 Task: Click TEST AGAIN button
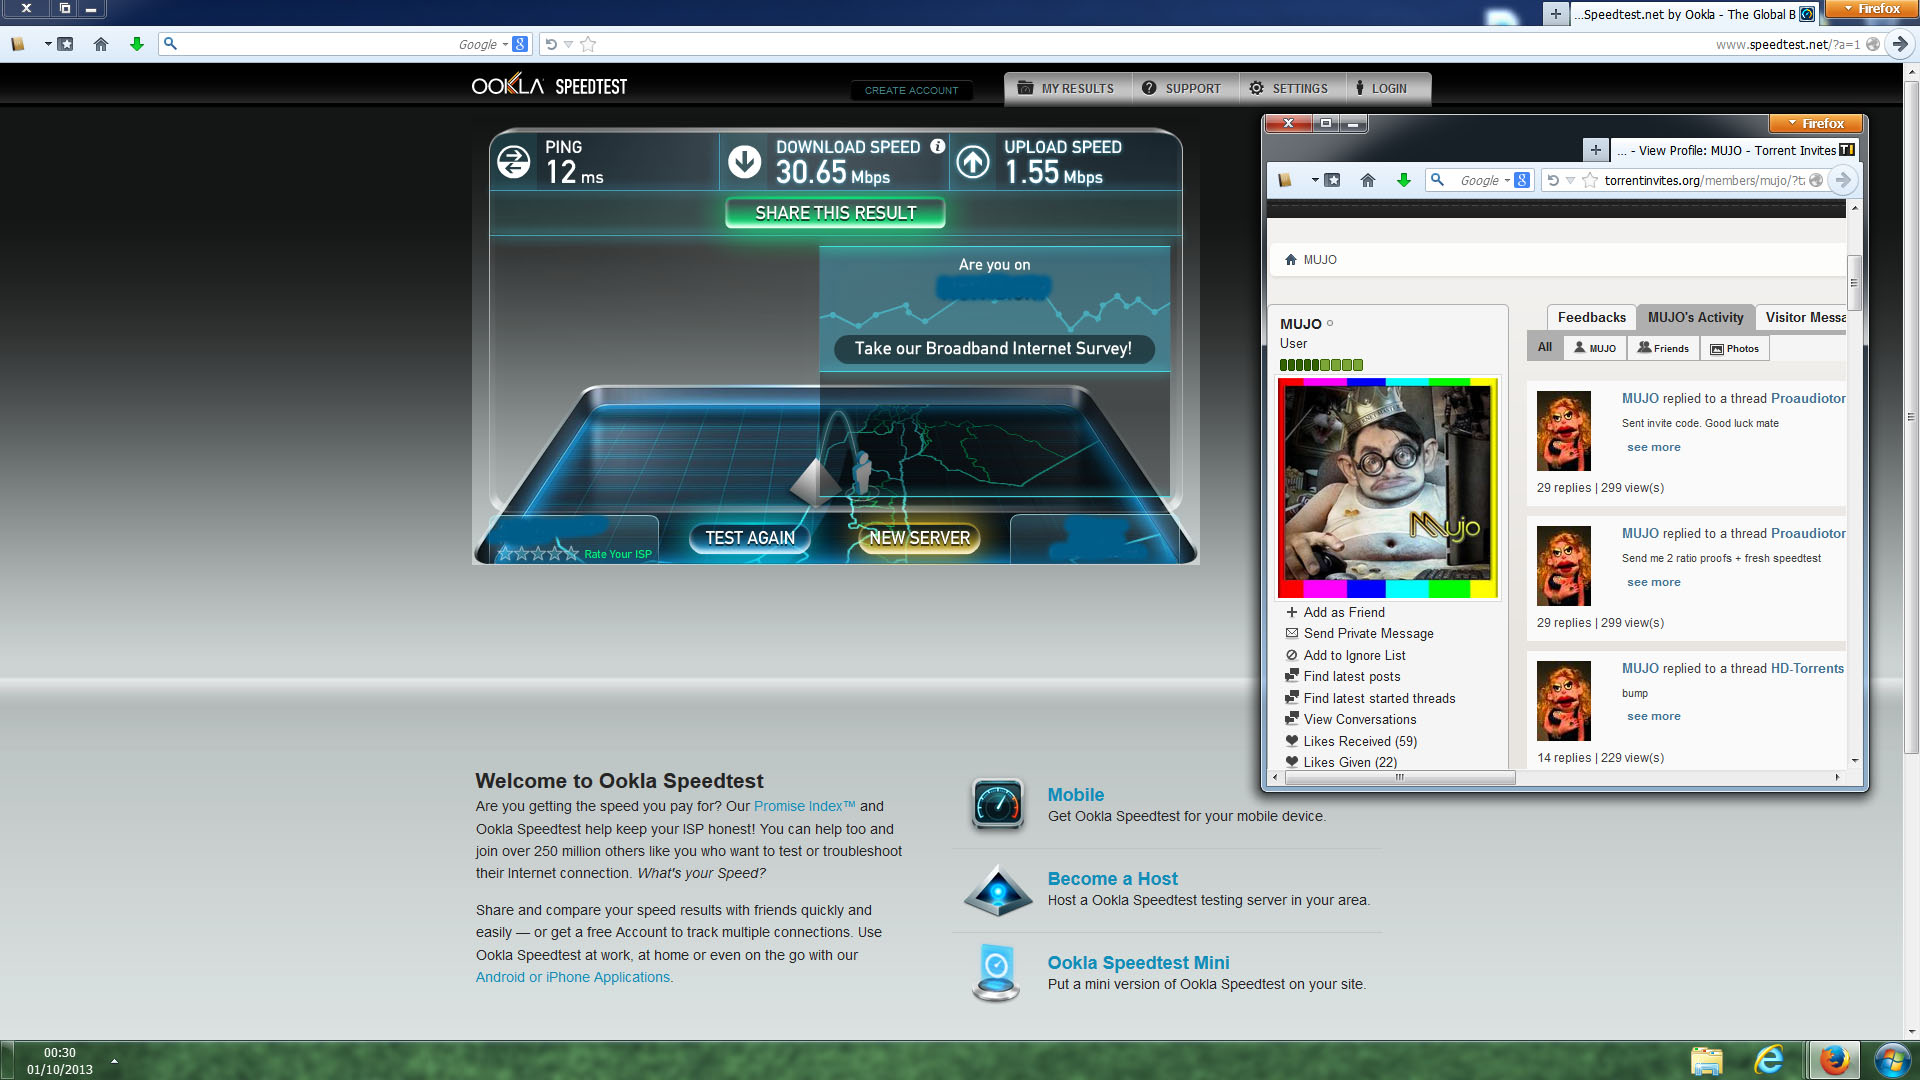tap(750, 537)
